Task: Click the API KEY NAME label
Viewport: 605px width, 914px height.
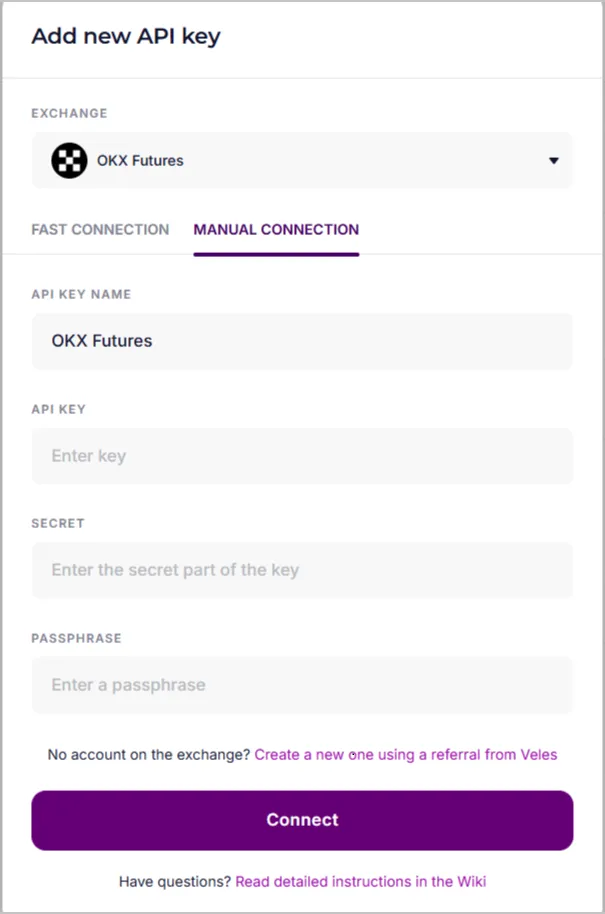Action: 81,294
